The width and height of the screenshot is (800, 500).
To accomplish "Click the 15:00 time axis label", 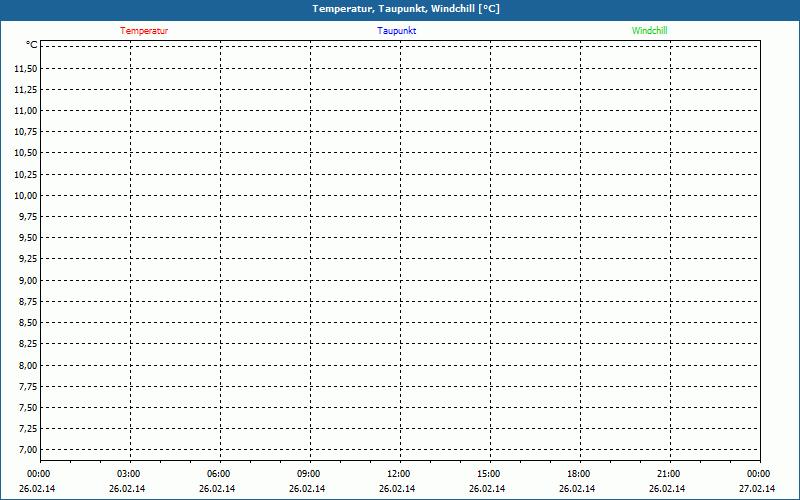I will [489, 474].
